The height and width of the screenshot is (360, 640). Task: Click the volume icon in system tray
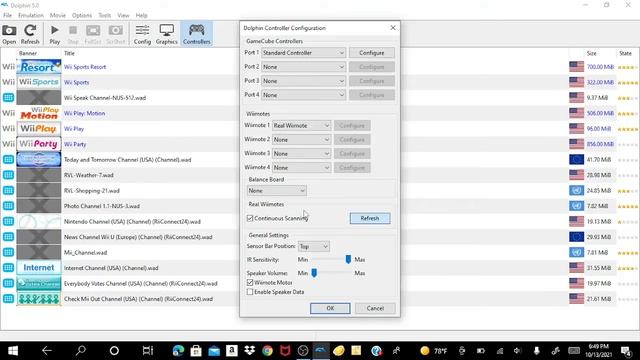click(518, 351)
